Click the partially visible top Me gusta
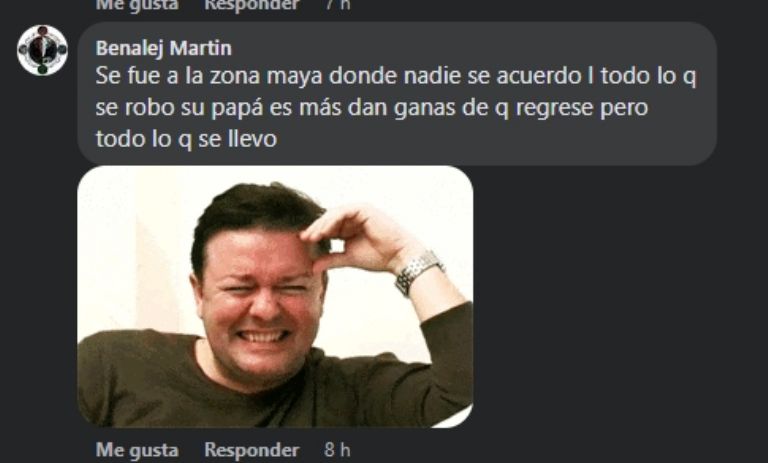768x463 pixels. click(137, 5)
